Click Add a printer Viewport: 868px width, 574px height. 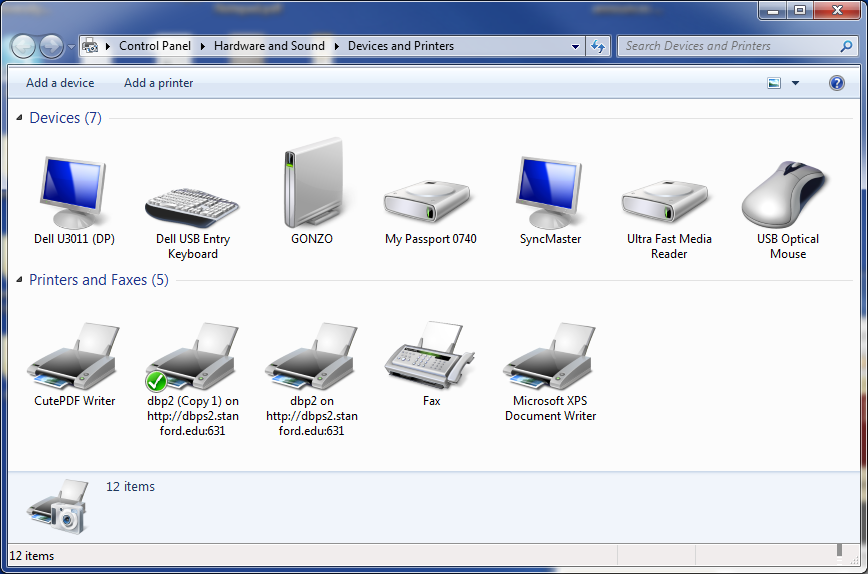[x=158, y=83]
